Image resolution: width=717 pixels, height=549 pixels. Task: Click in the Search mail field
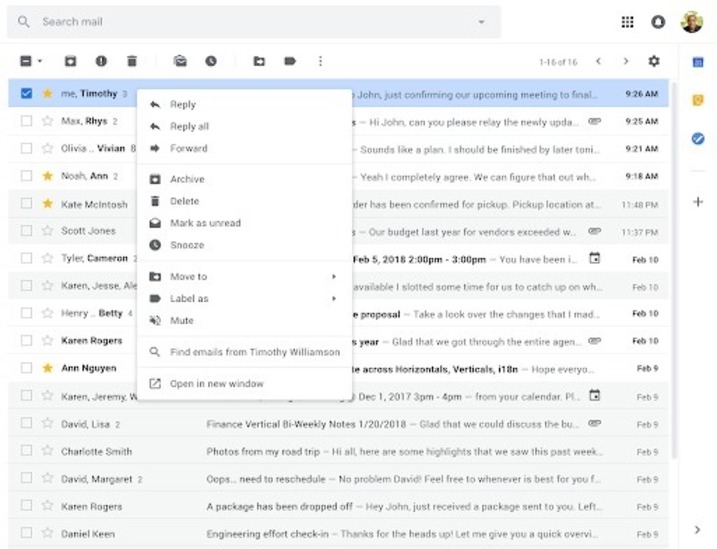click(254, 22)
